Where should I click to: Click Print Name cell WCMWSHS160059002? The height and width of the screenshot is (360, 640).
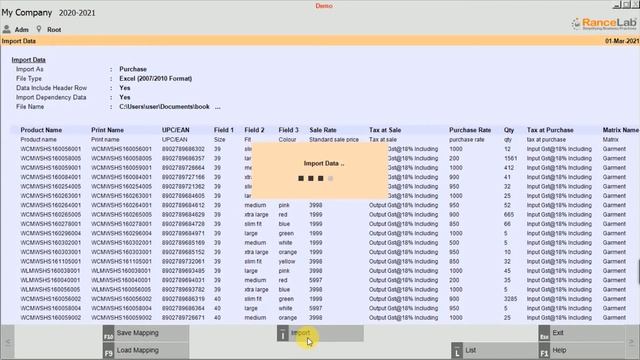(121, 318)
